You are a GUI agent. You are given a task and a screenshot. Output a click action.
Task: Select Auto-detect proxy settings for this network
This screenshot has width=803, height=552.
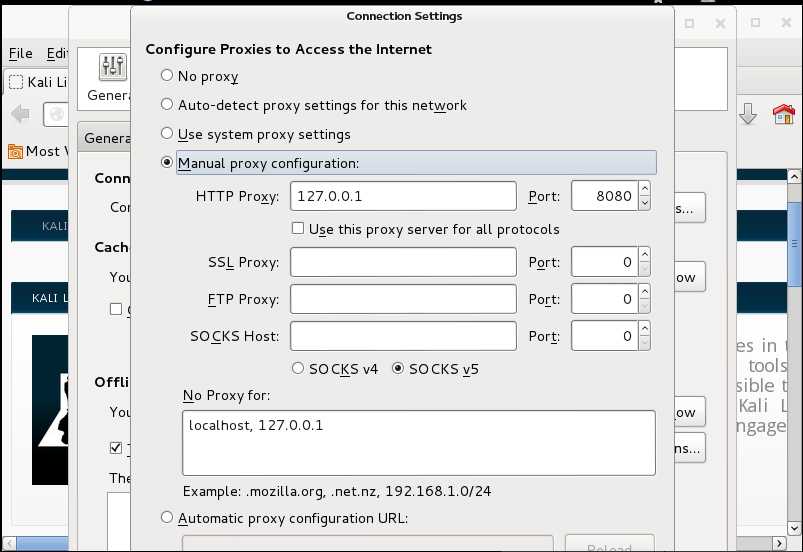pyautogui.click(x=167, y=105)
